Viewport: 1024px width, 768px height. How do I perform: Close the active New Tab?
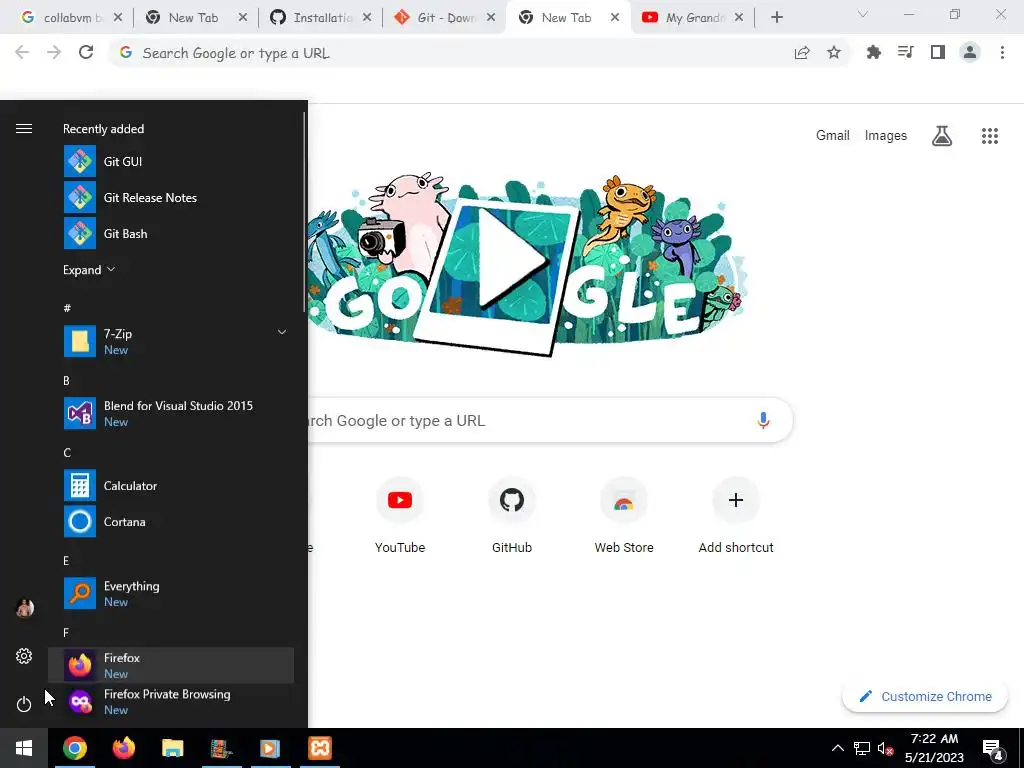(615, 18)
